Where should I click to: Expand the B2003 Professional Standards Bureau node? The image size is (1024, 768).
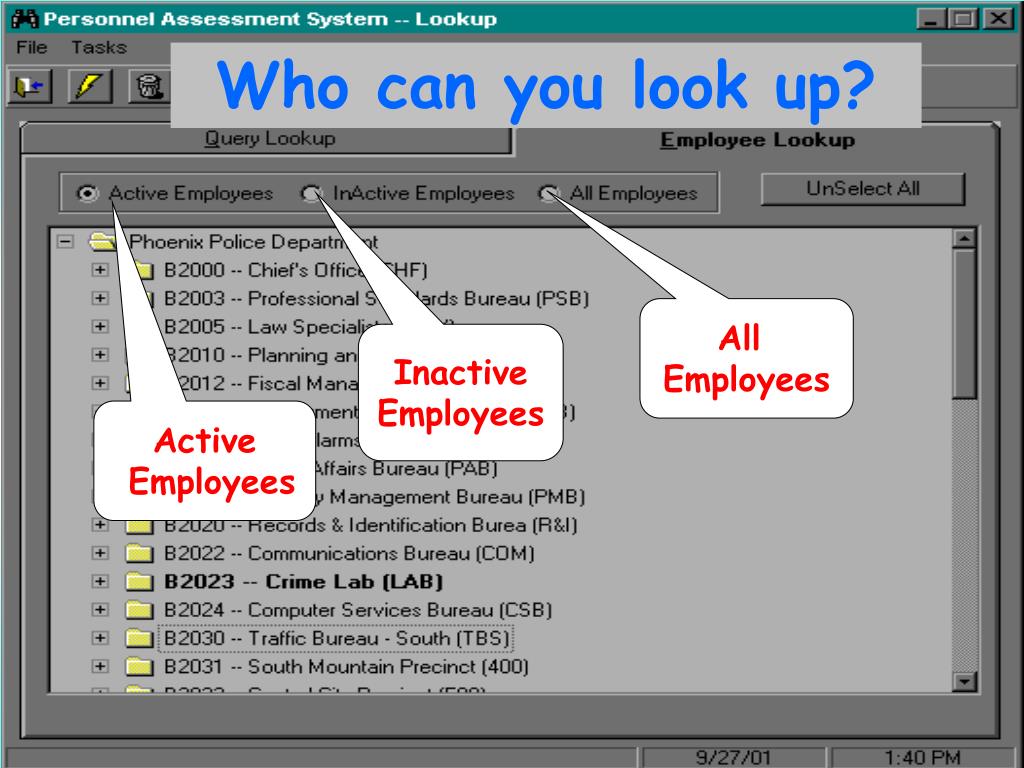pyautogui.click(x=100, y=298)
